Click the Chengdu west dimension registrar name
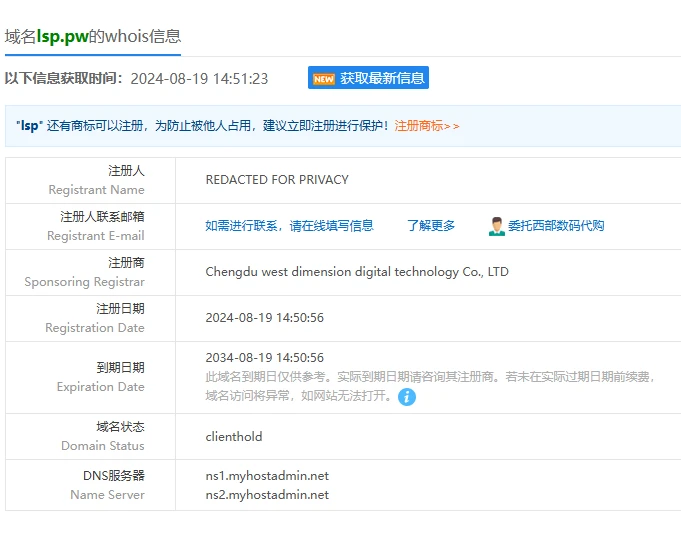681x533 pixels. click(x=357, y=272)
